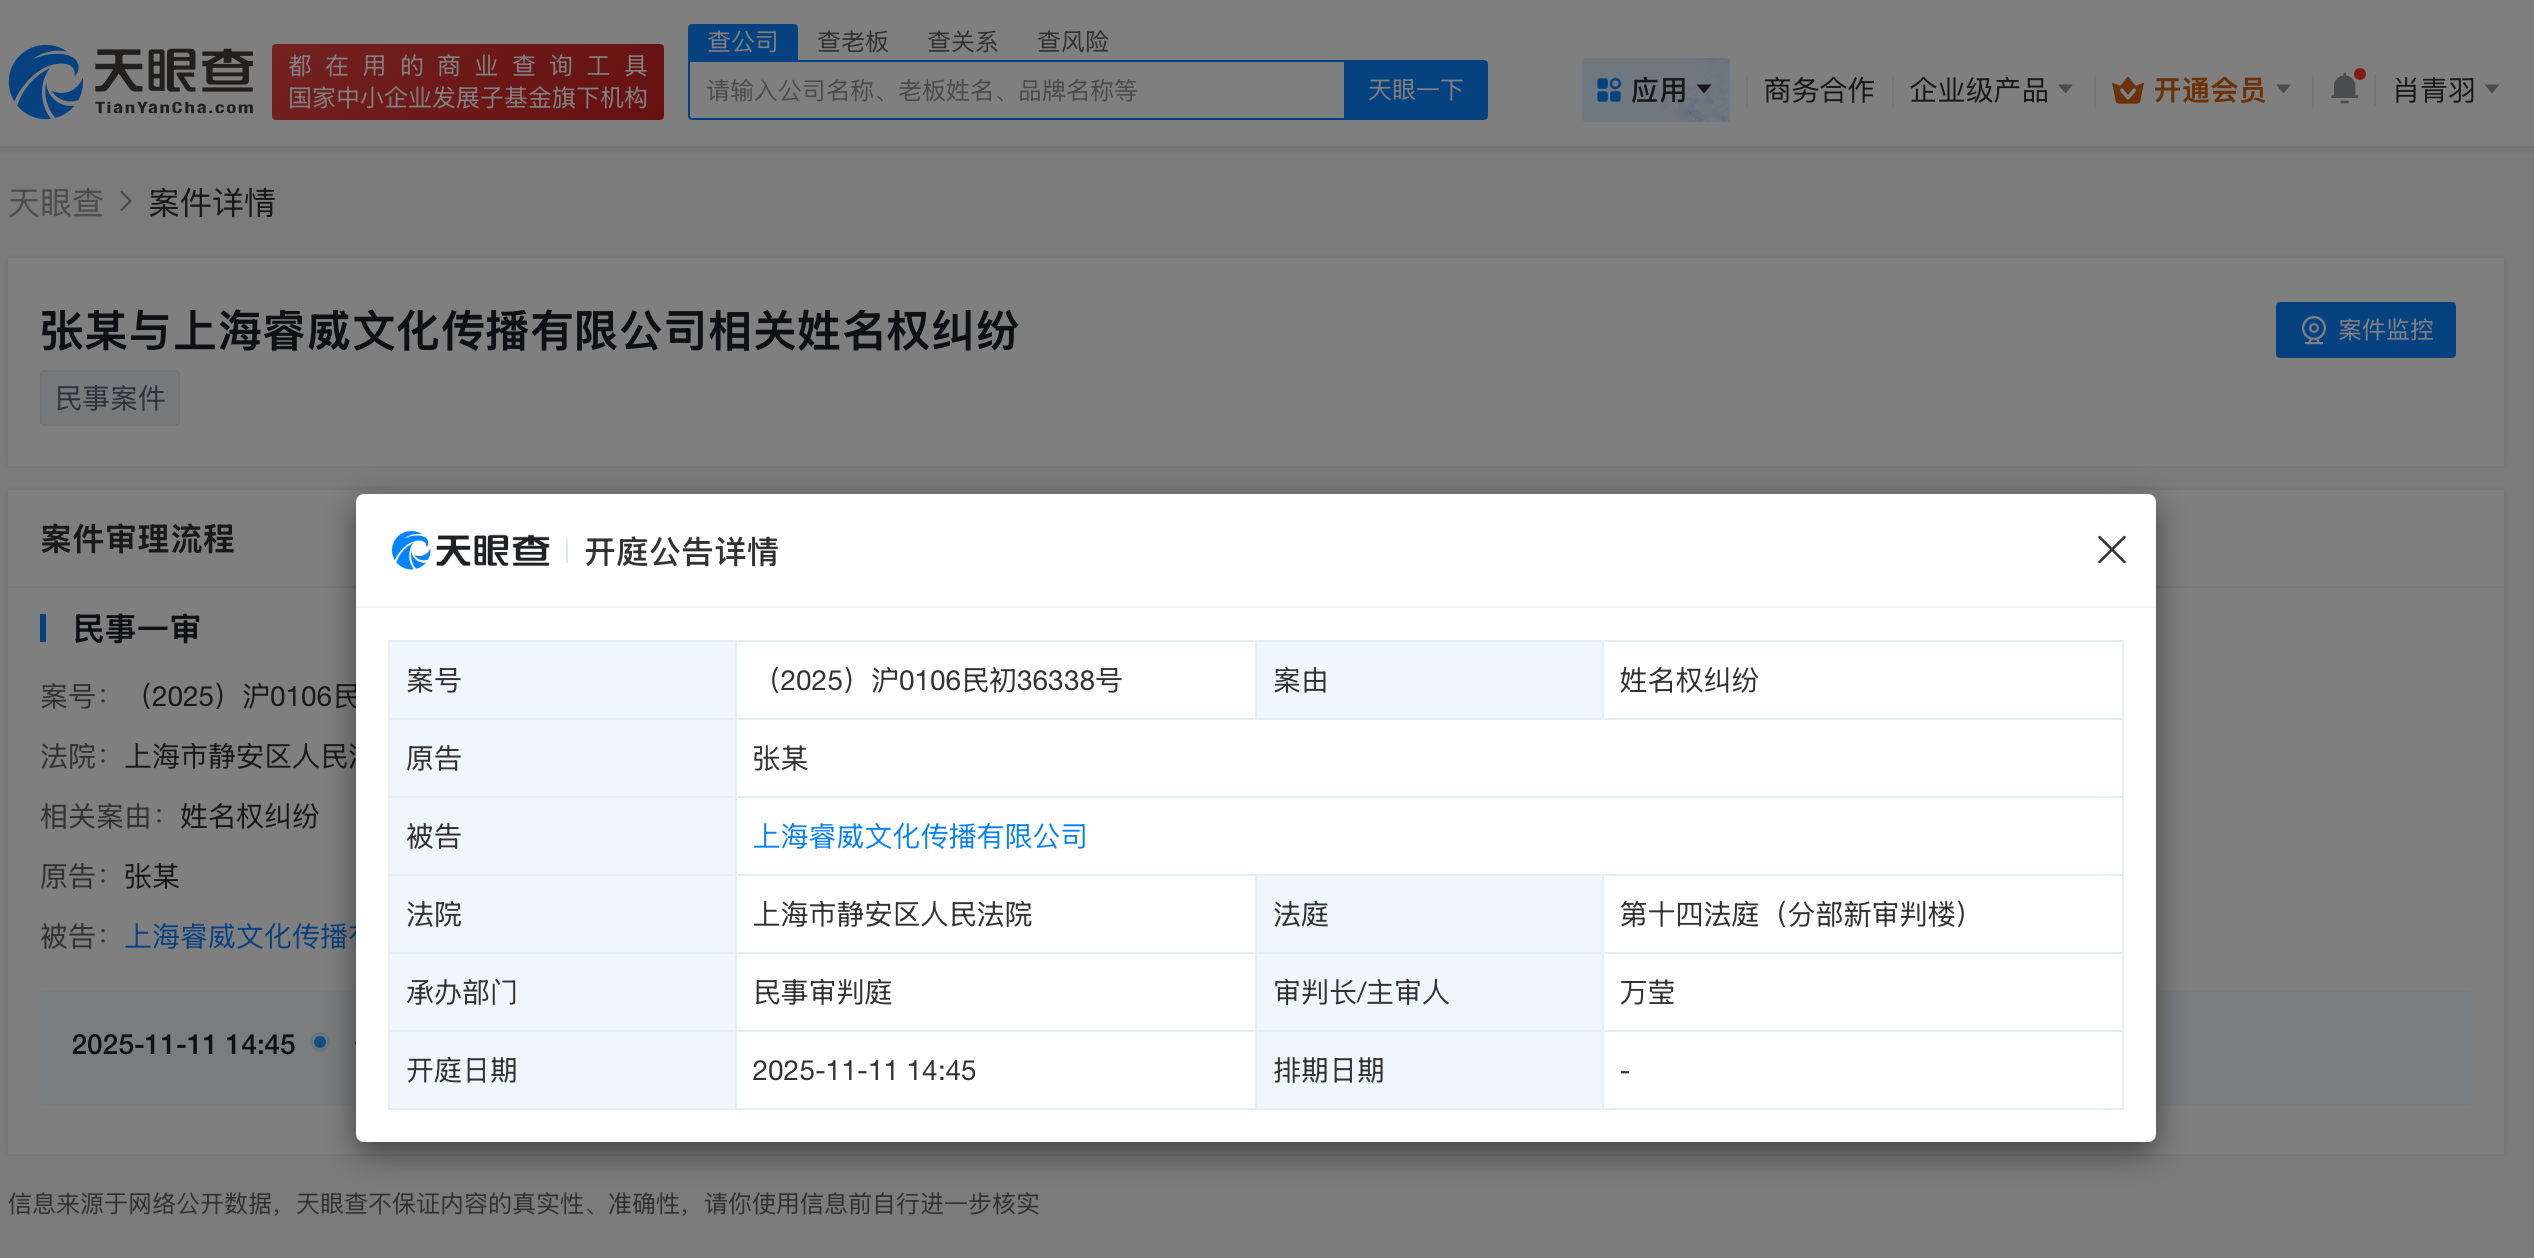This screenshot has height=1258, width=2534.
Task: Click the blue timeline dot near 2025-11-11 14:45
Action: 320,1043
